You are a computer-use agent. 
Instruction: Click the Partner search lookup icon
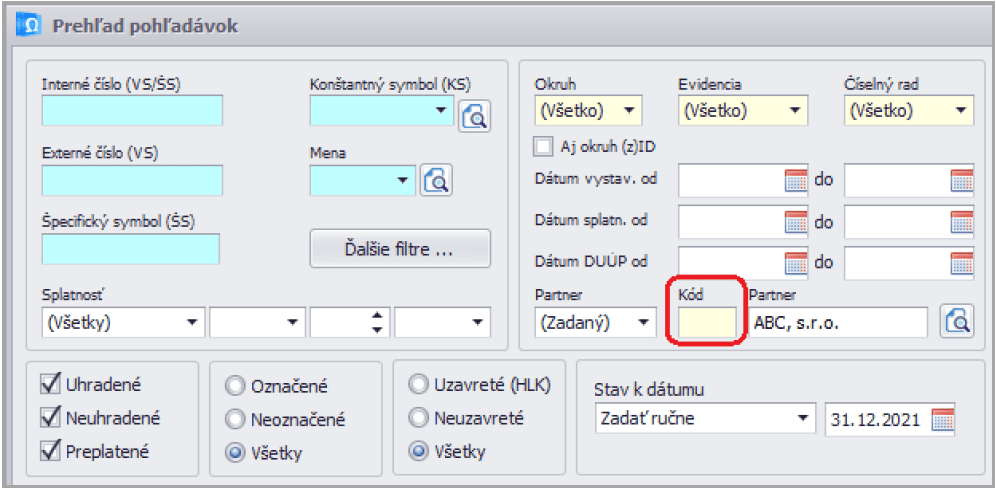click(958, 322)
